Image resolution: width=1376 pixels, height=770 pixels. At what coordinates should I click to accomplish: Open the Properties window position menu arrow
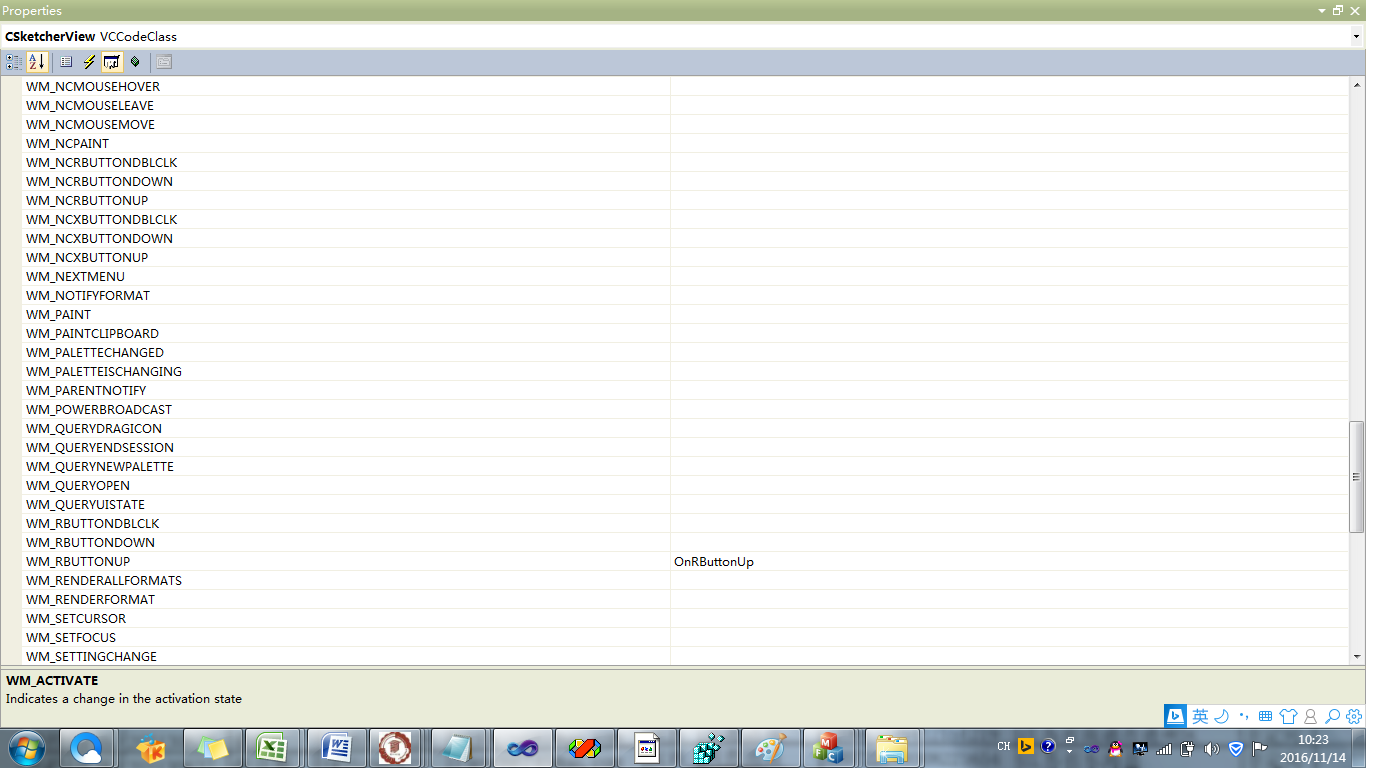[1323, 10]
